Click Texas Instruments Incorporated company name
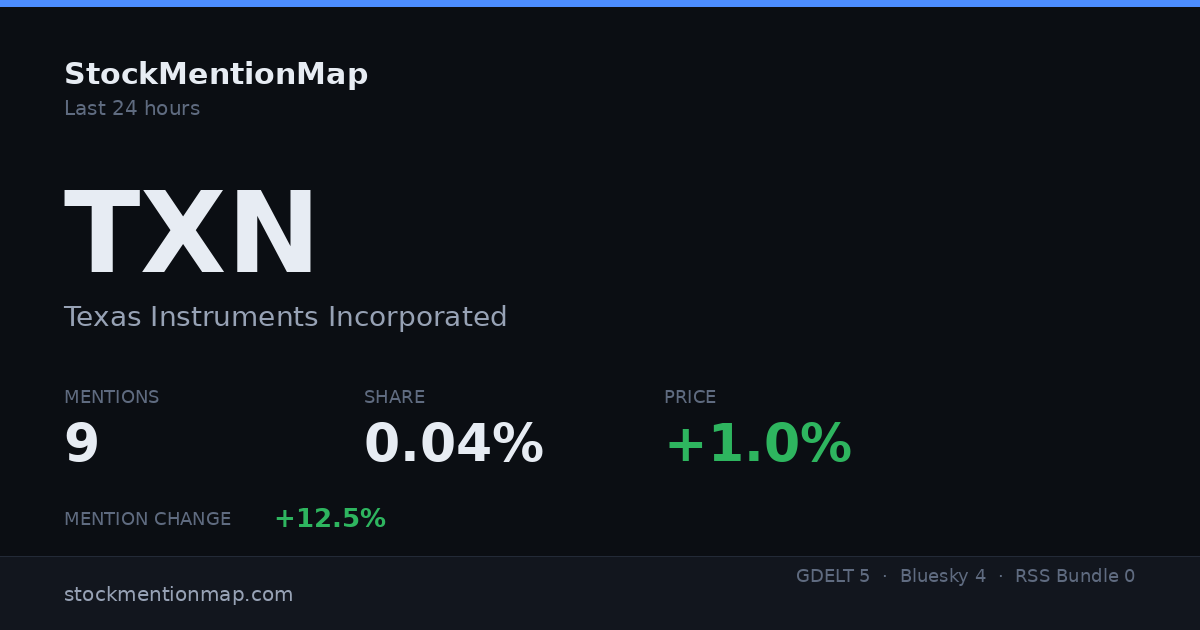This screenshot has width=1200, height=630. pos(285,317)
